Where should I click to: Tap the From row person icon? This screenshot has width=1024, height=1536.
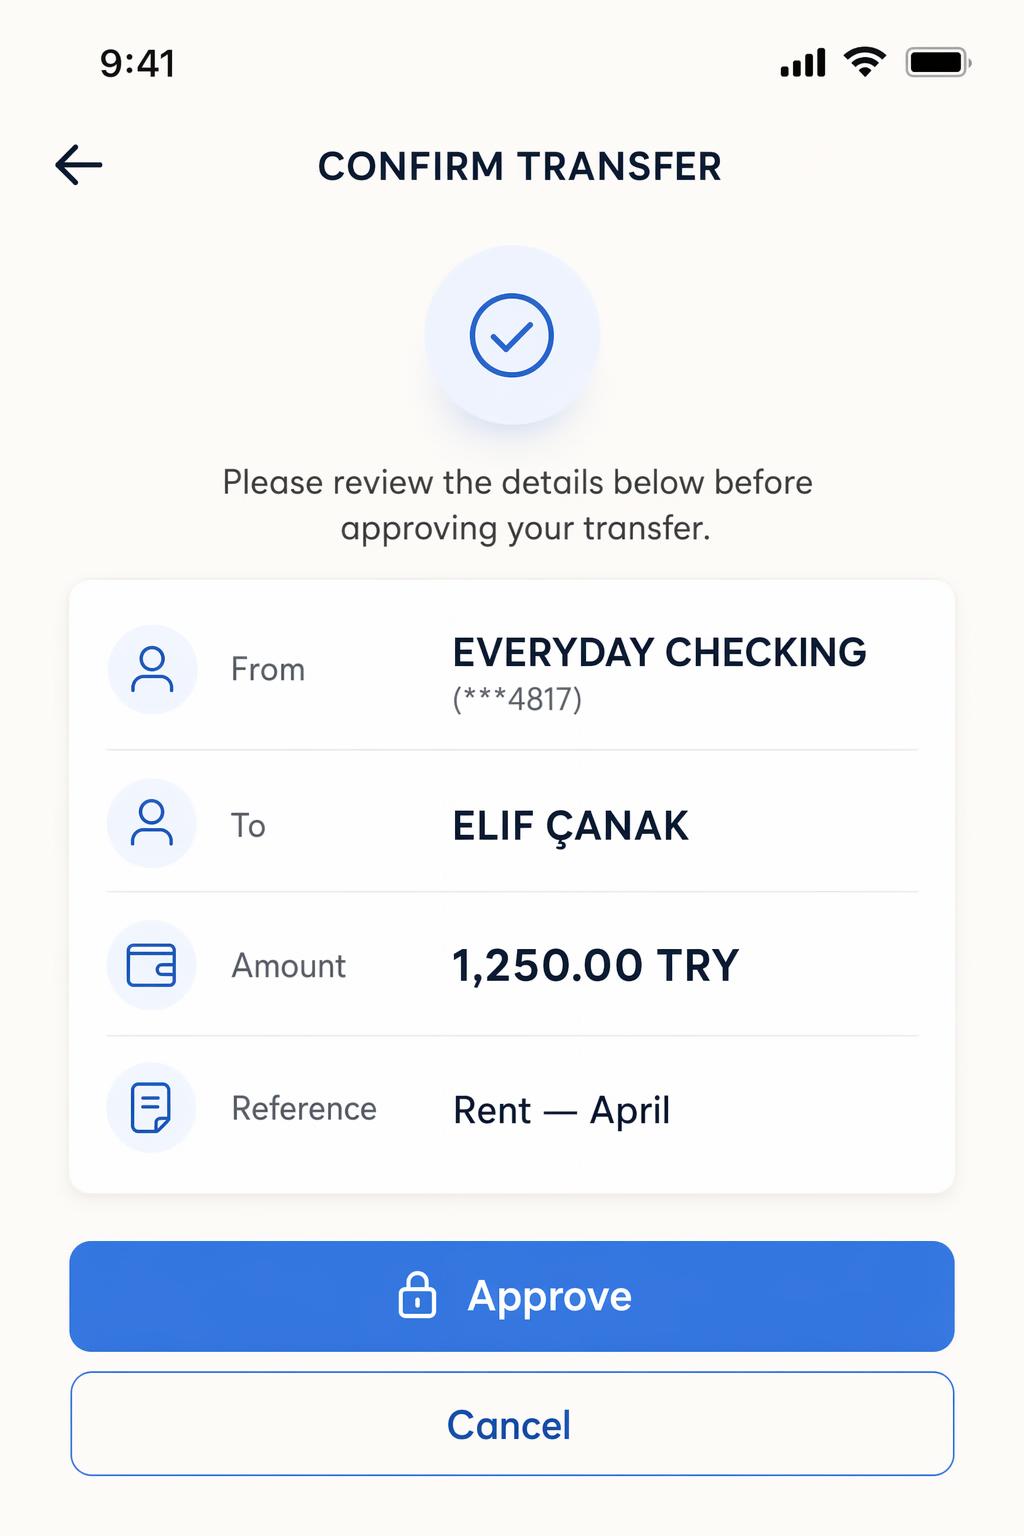tap(152, 669)
